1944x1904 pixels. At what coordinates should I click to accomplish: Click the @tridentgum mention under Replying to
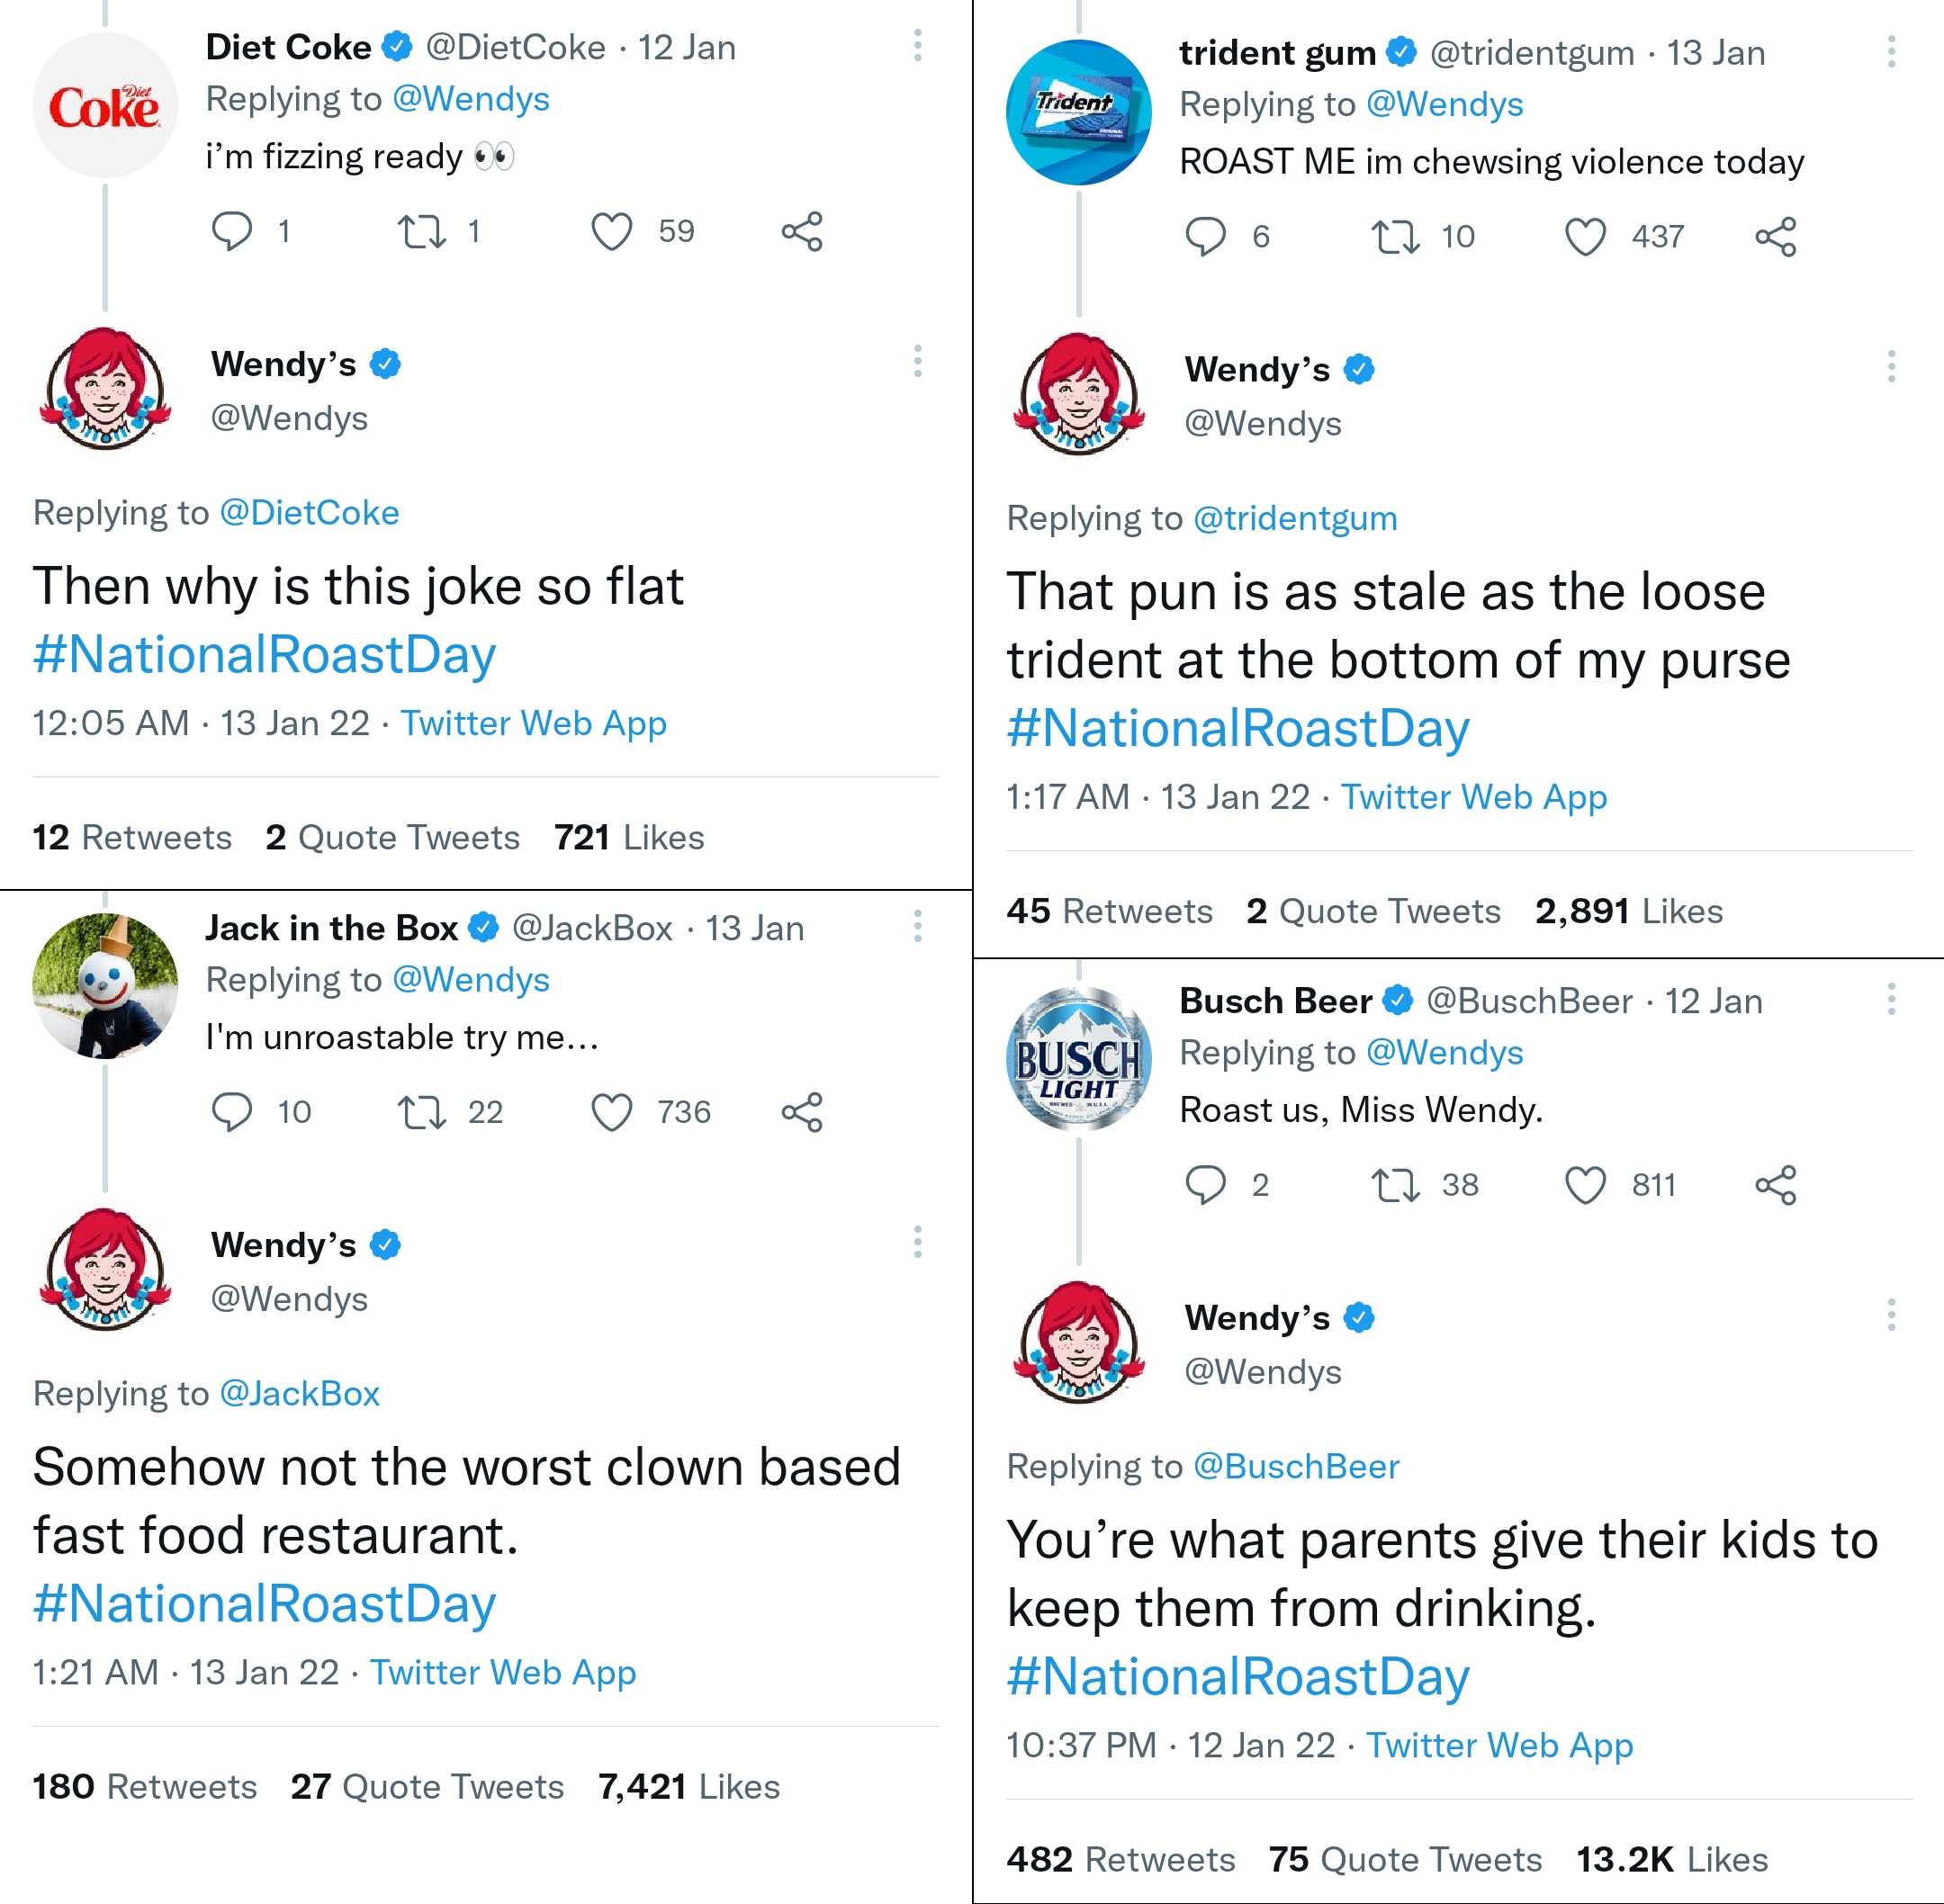[x=1295, y=518]
